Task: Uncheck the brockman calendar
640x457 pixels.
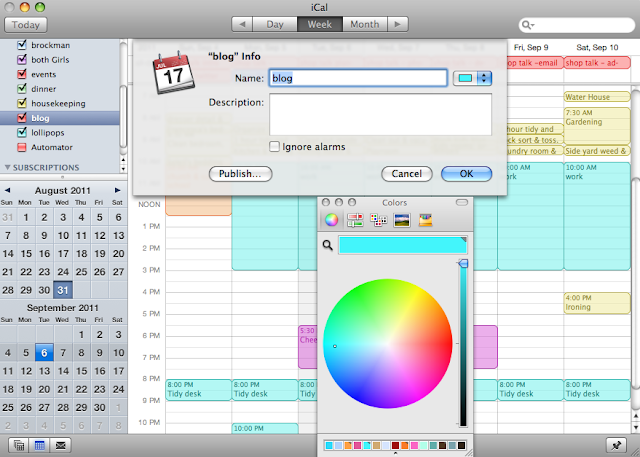Action: point(22,45)
